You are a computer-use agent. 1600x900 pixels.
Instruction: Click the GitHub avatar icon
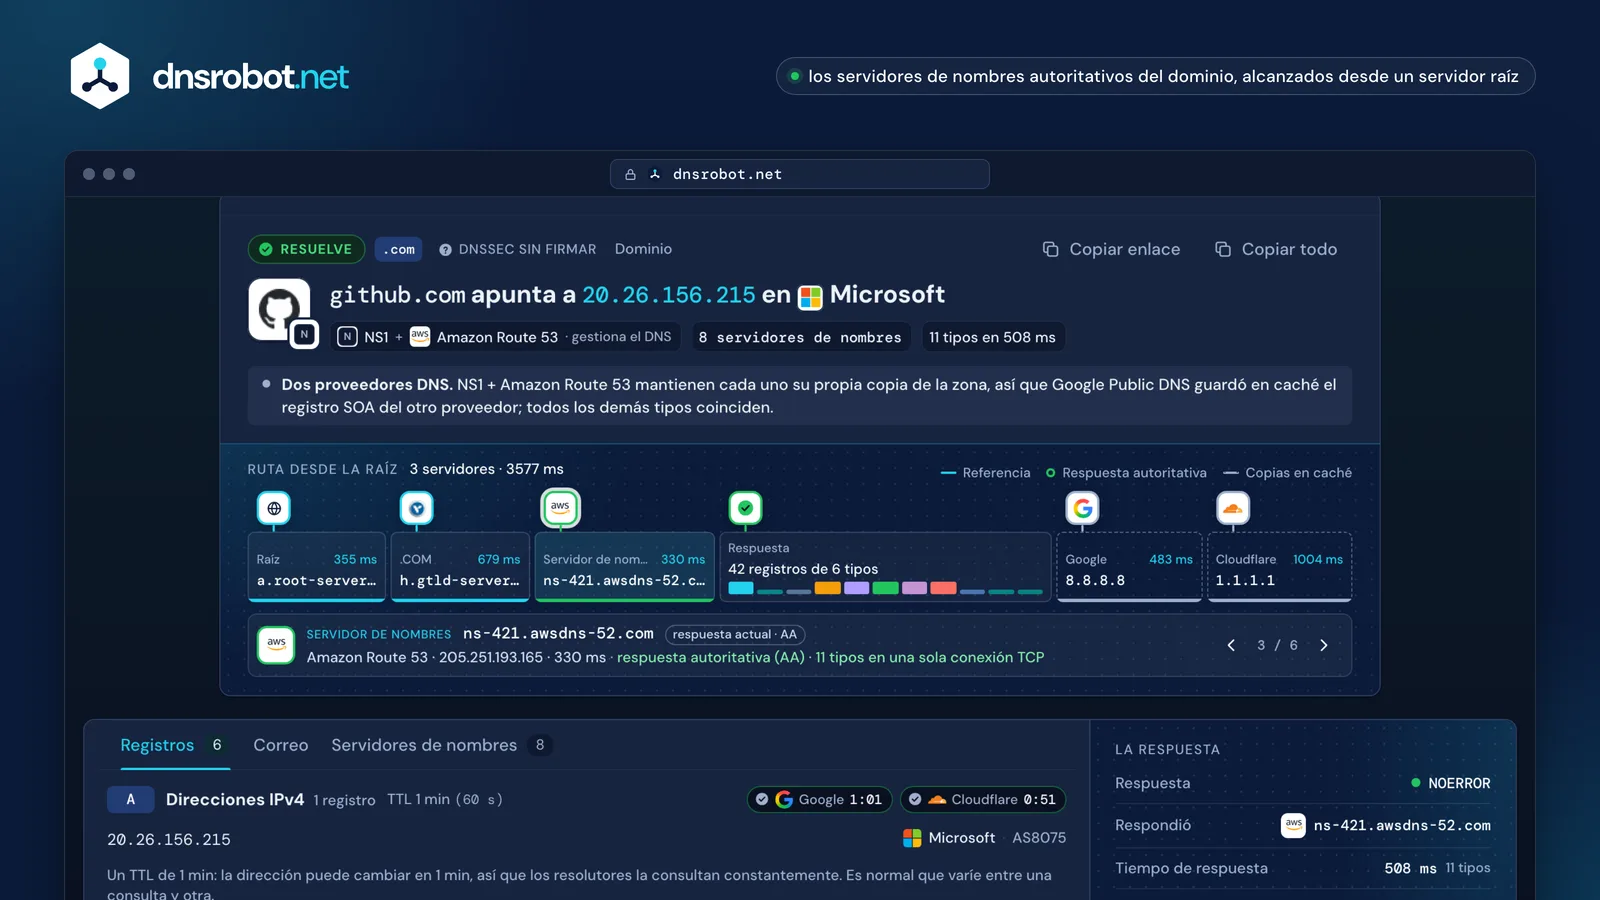(x=278, y=309)
